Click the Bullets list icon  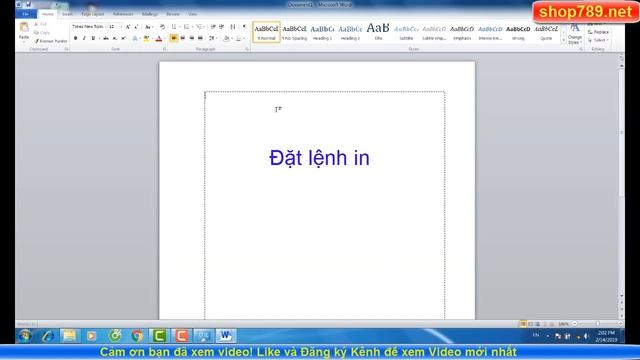[x=174, y=27]
